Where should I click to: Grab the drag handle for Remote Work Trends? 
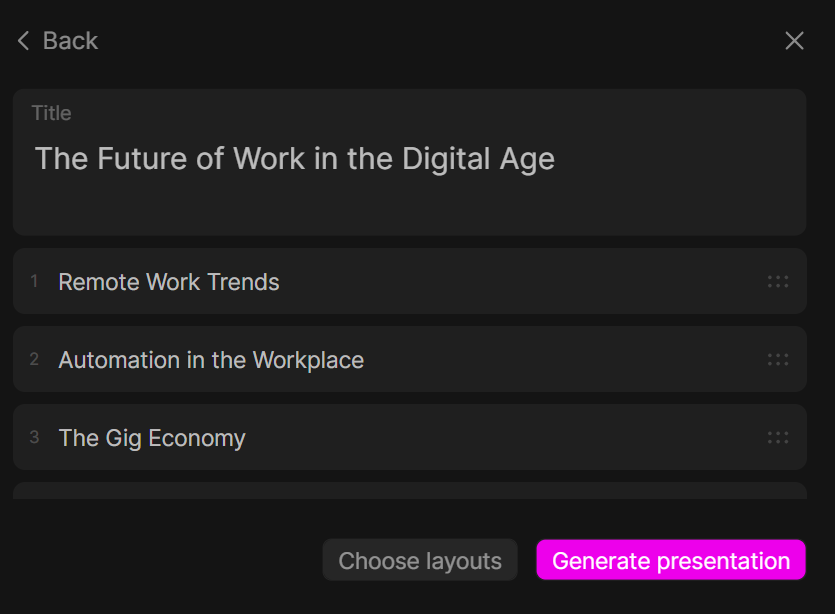coord(778,282)
